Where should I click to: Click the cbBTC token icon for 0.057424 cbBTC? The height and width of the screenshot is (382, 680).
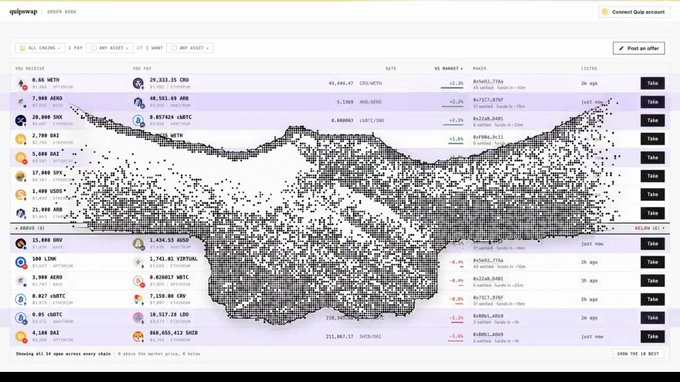[x=138, y=121]
